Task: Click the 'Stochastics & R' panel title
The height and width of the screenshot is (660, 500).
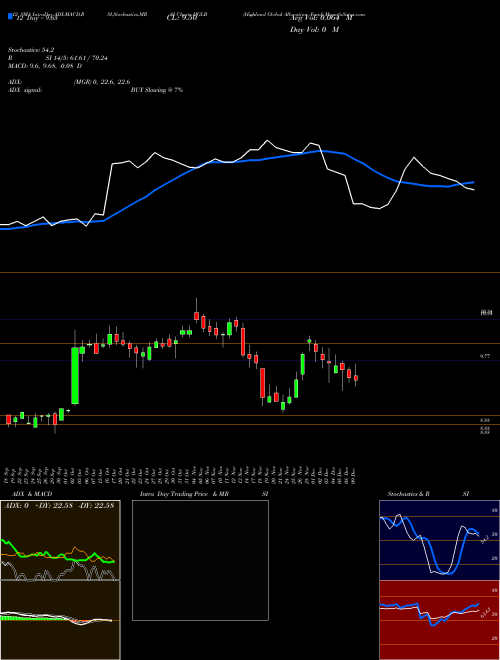Action: [x=408, y=494]
